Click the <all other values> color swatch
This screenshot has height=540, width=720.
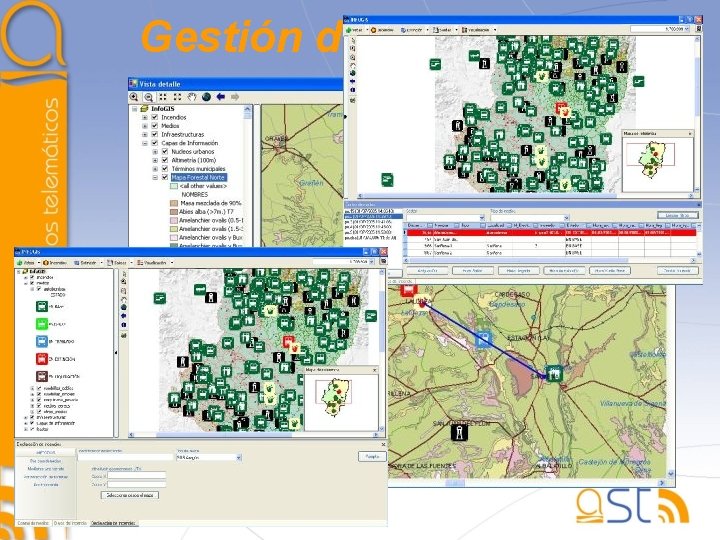(174, 186)
